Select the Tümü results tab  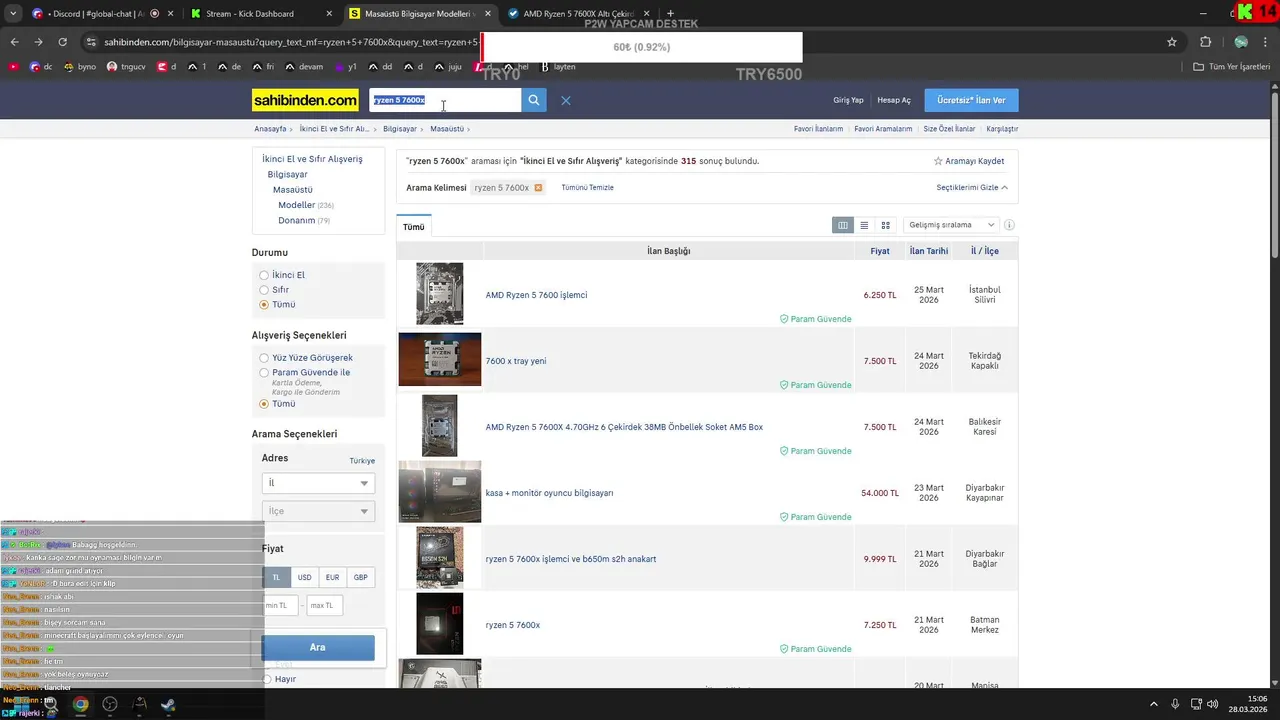coord(414,227)
